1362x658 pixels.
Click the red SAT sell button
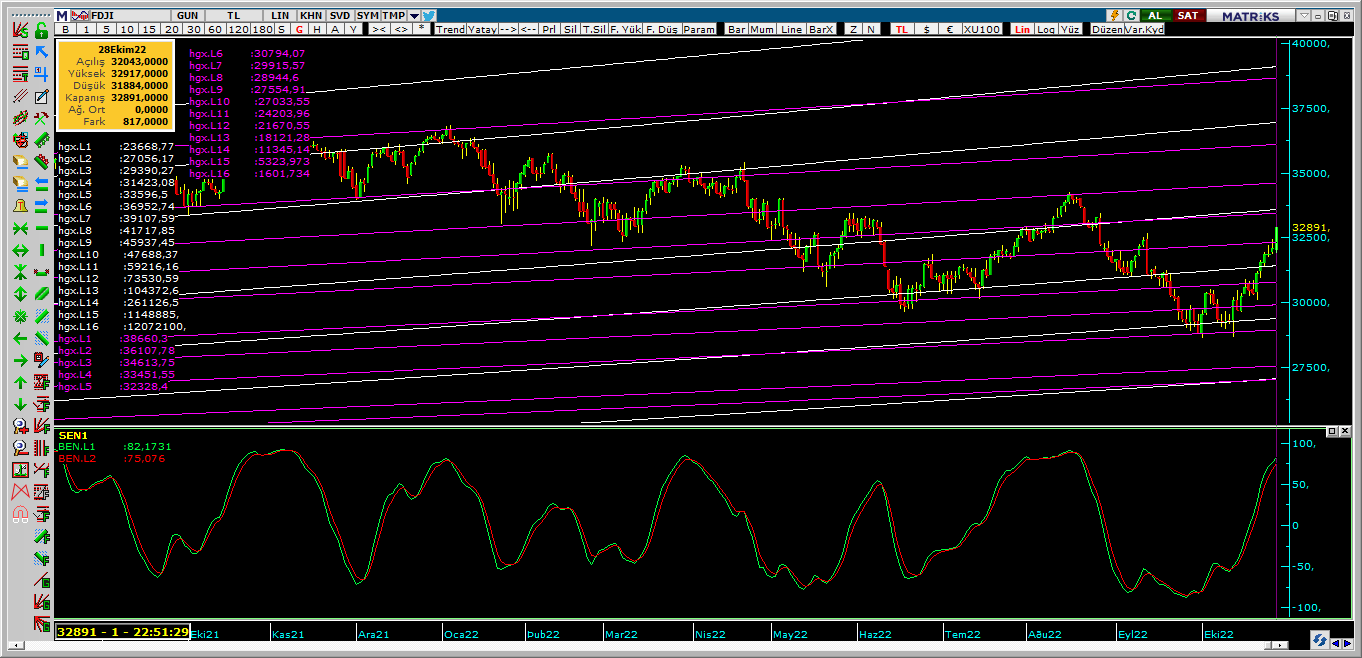1187,15
